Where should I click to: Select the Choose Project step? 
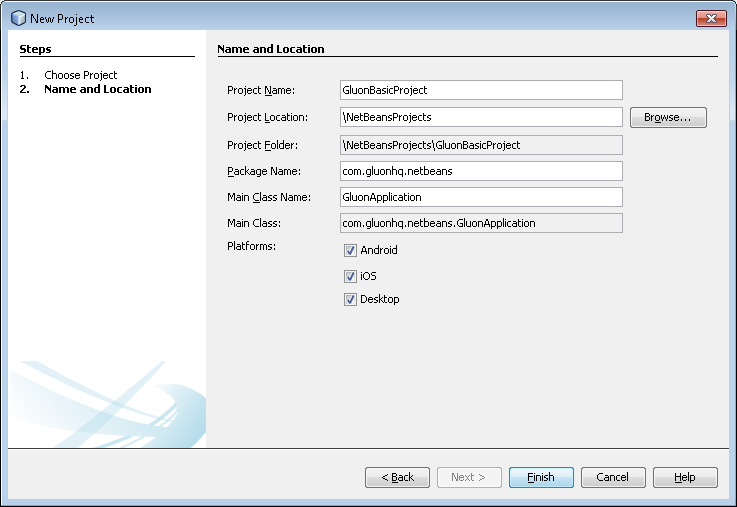80,75
